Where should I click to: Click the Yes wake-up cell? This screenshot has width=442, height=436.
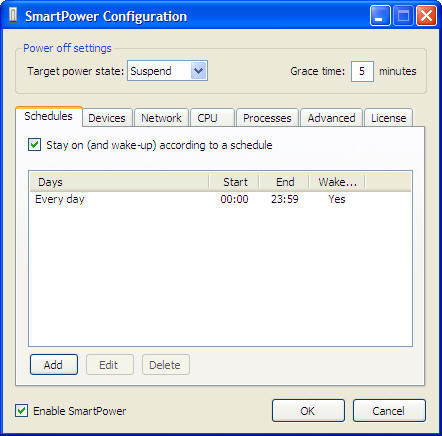(337, 199)
